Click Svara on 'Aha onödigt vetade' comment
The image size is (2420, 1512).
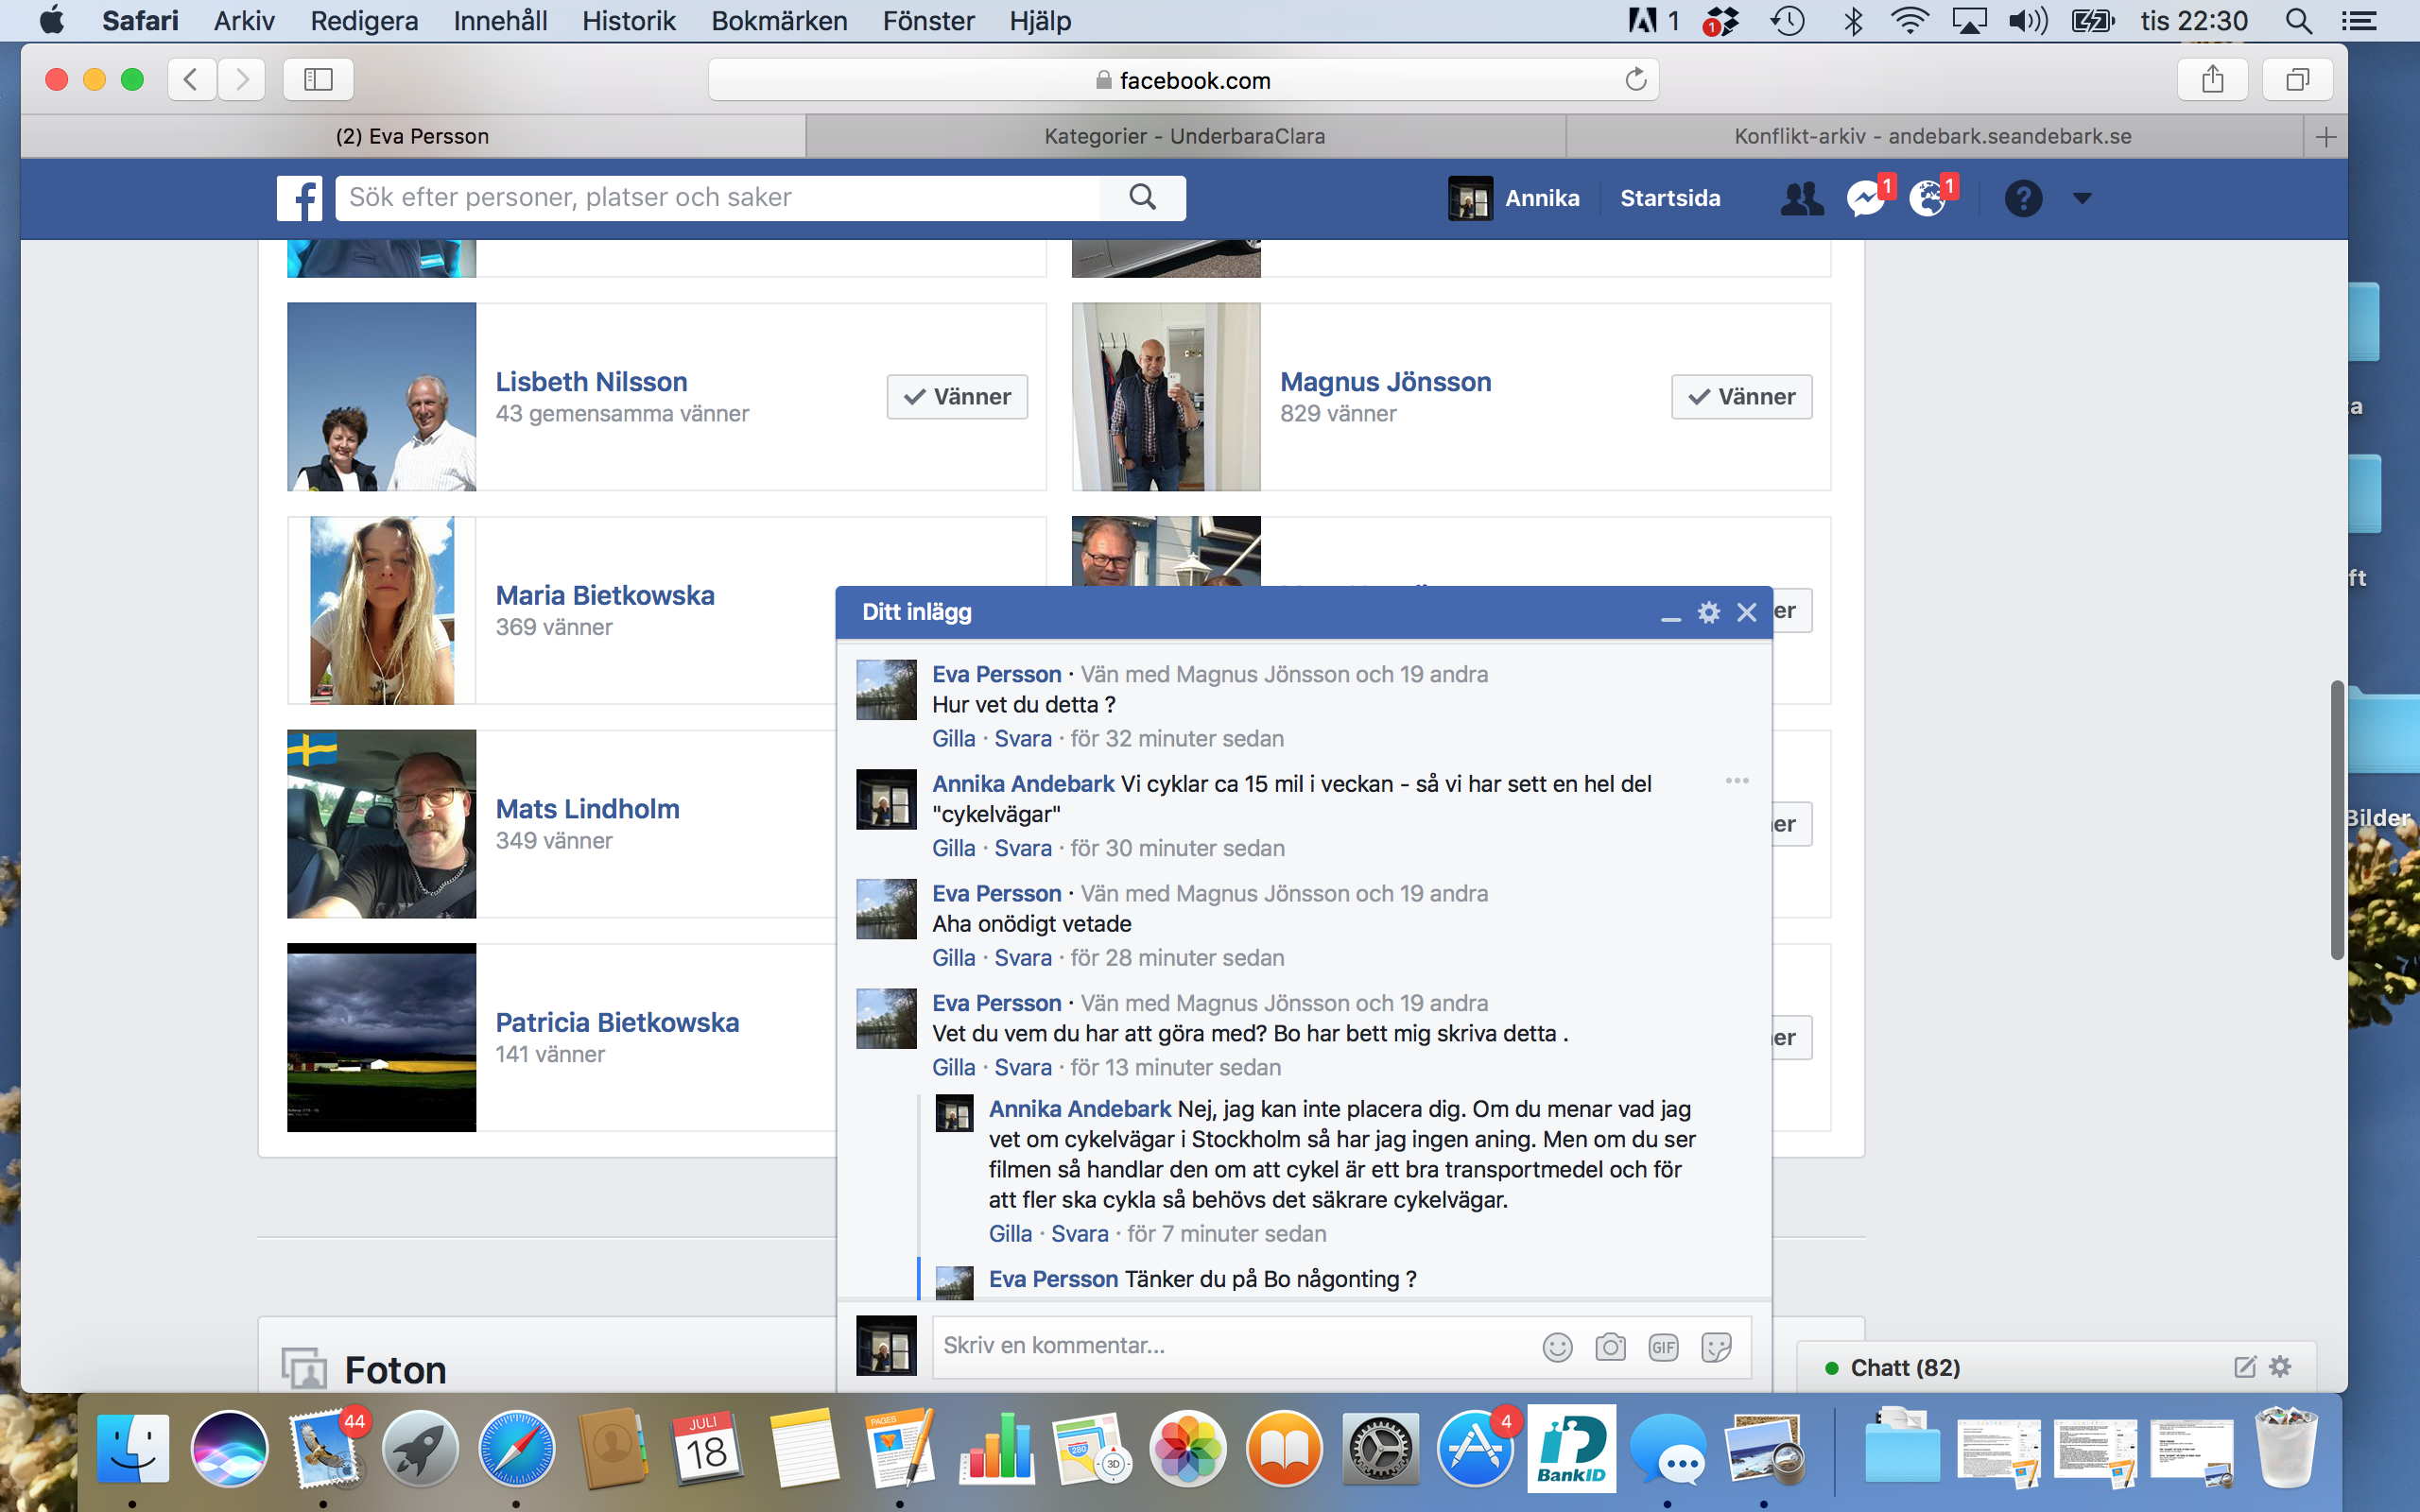(1022, 958)
